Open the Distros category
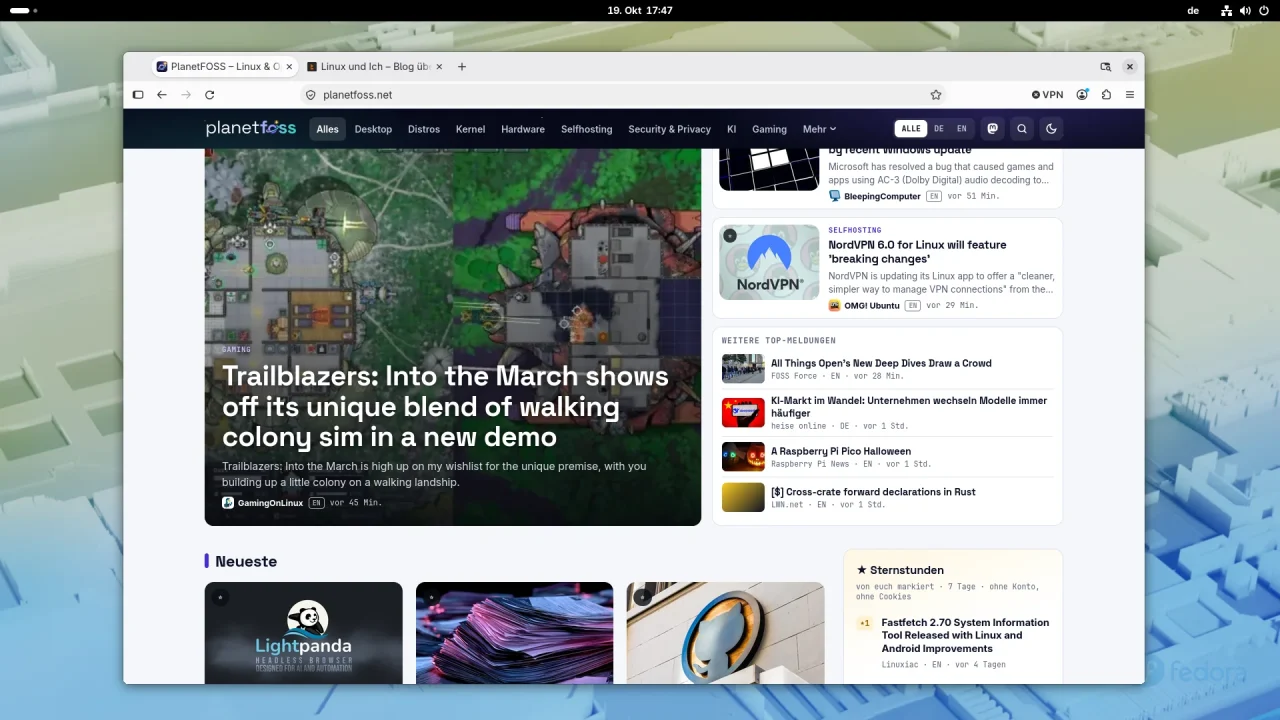 tap(424, 129)
